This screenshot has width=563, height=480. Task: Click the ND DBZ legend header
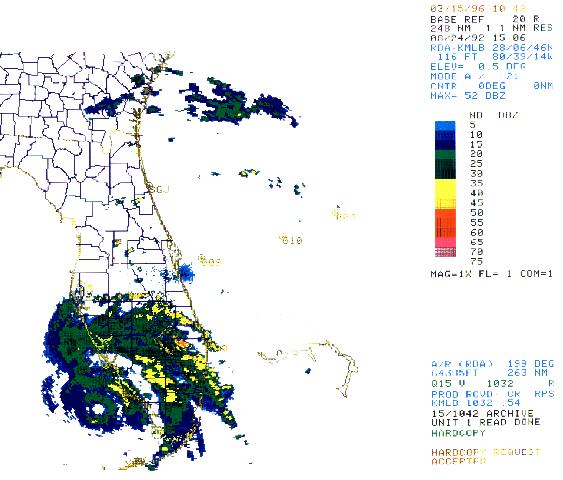click(x=493, y=115)
